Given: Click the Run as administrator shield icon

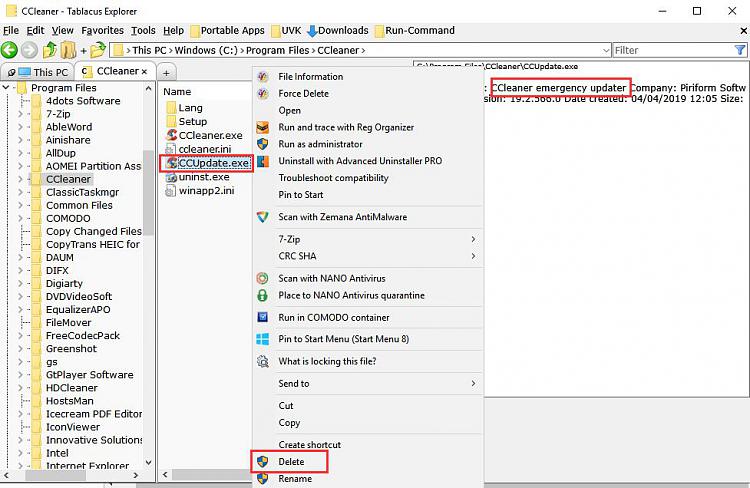Looking at the screenshot, I should point(263,144).
